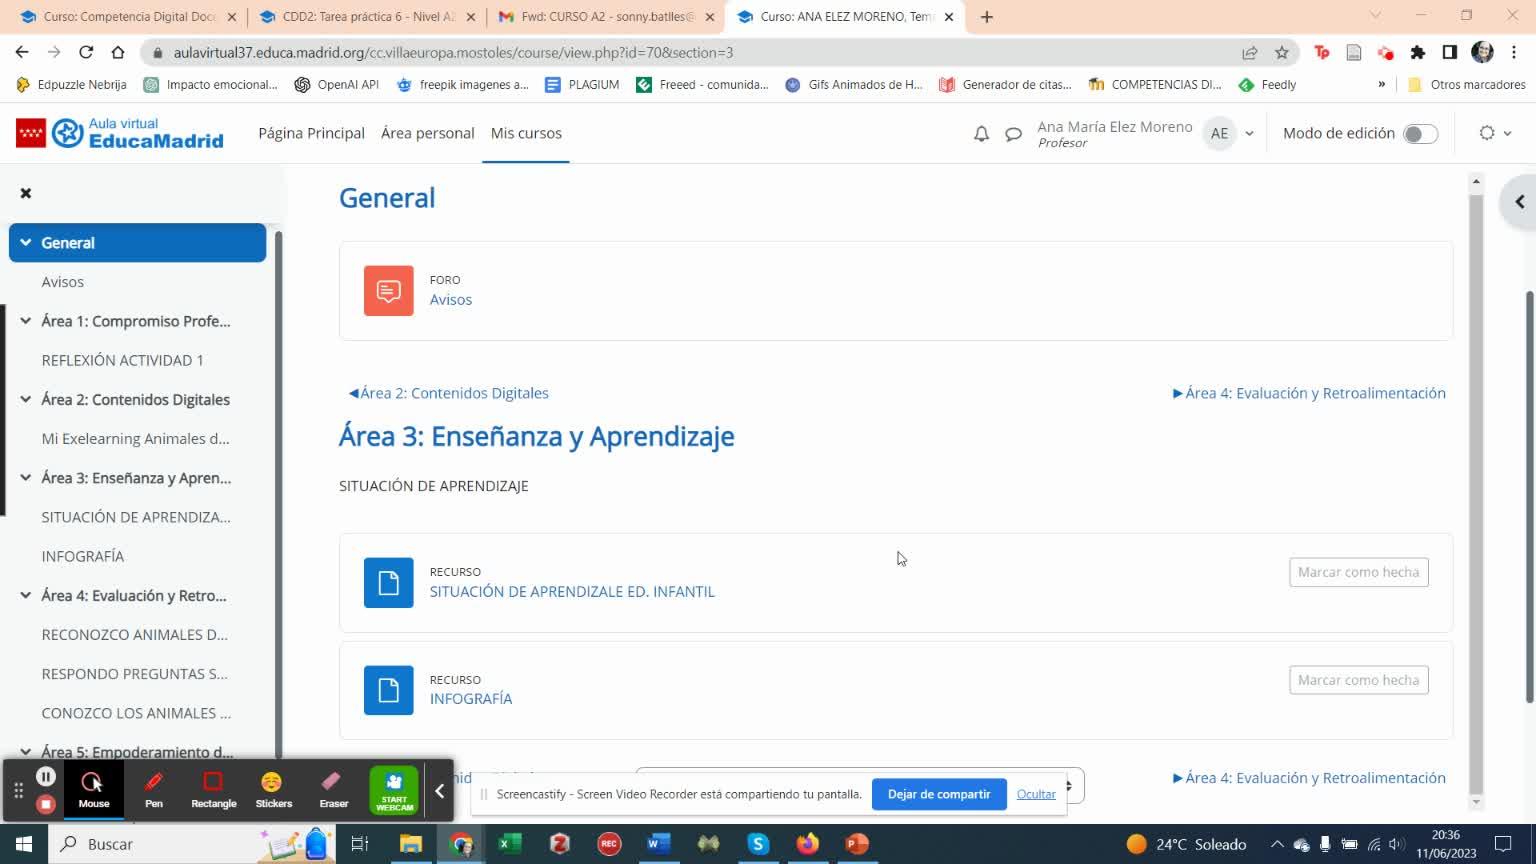This screenshot has width=1536, height=864.
Task: Open the Chrome extensions puzzle icon
Action: click(x=1417, y=53)
